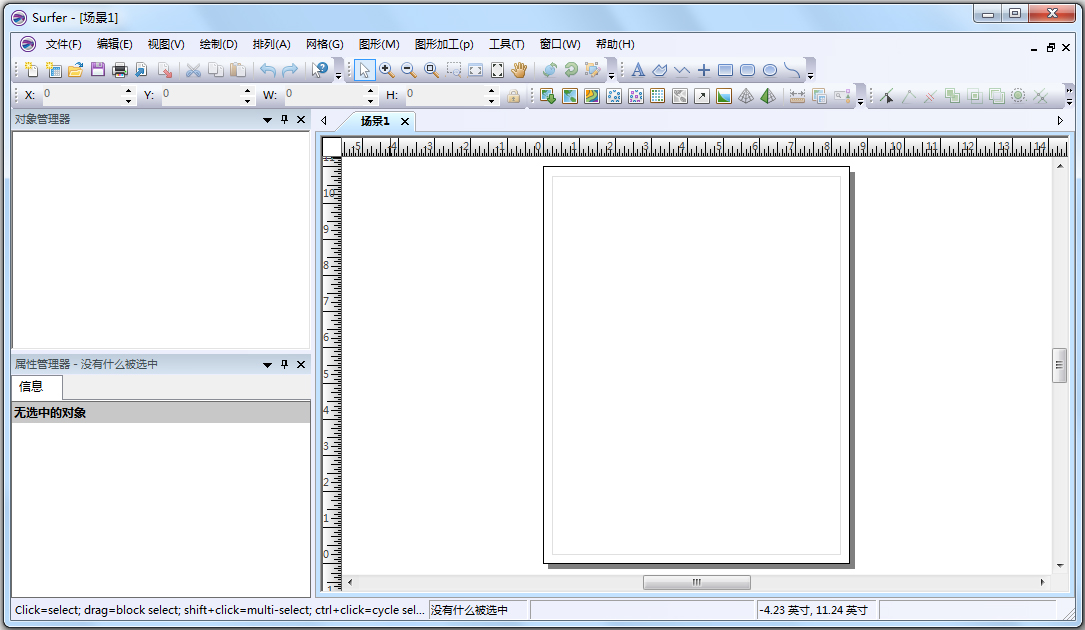The height and width of the screenshot is (630, 1085).
Task: Select the Polygon drawing tool
Action: tap(660, 69)
